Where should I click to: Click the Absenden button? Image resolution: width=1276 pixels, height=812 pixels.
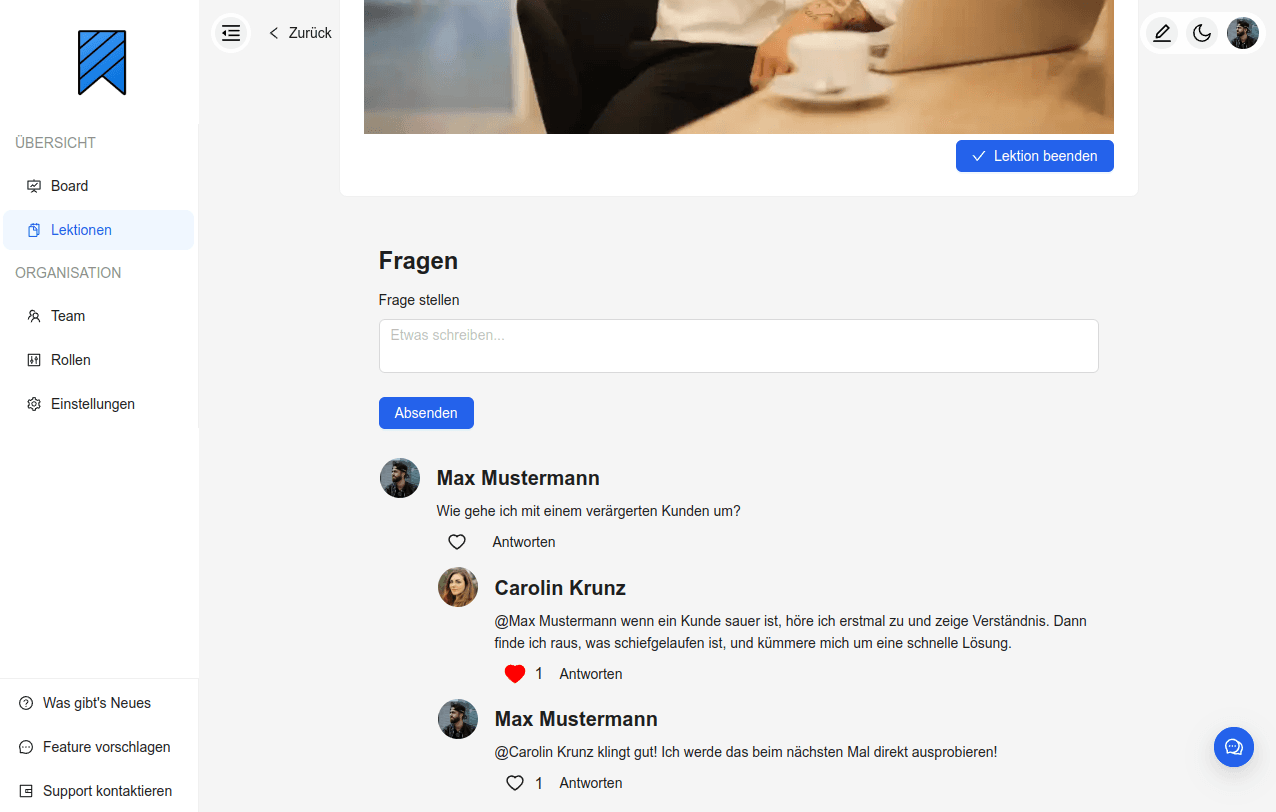click(426, 413)
